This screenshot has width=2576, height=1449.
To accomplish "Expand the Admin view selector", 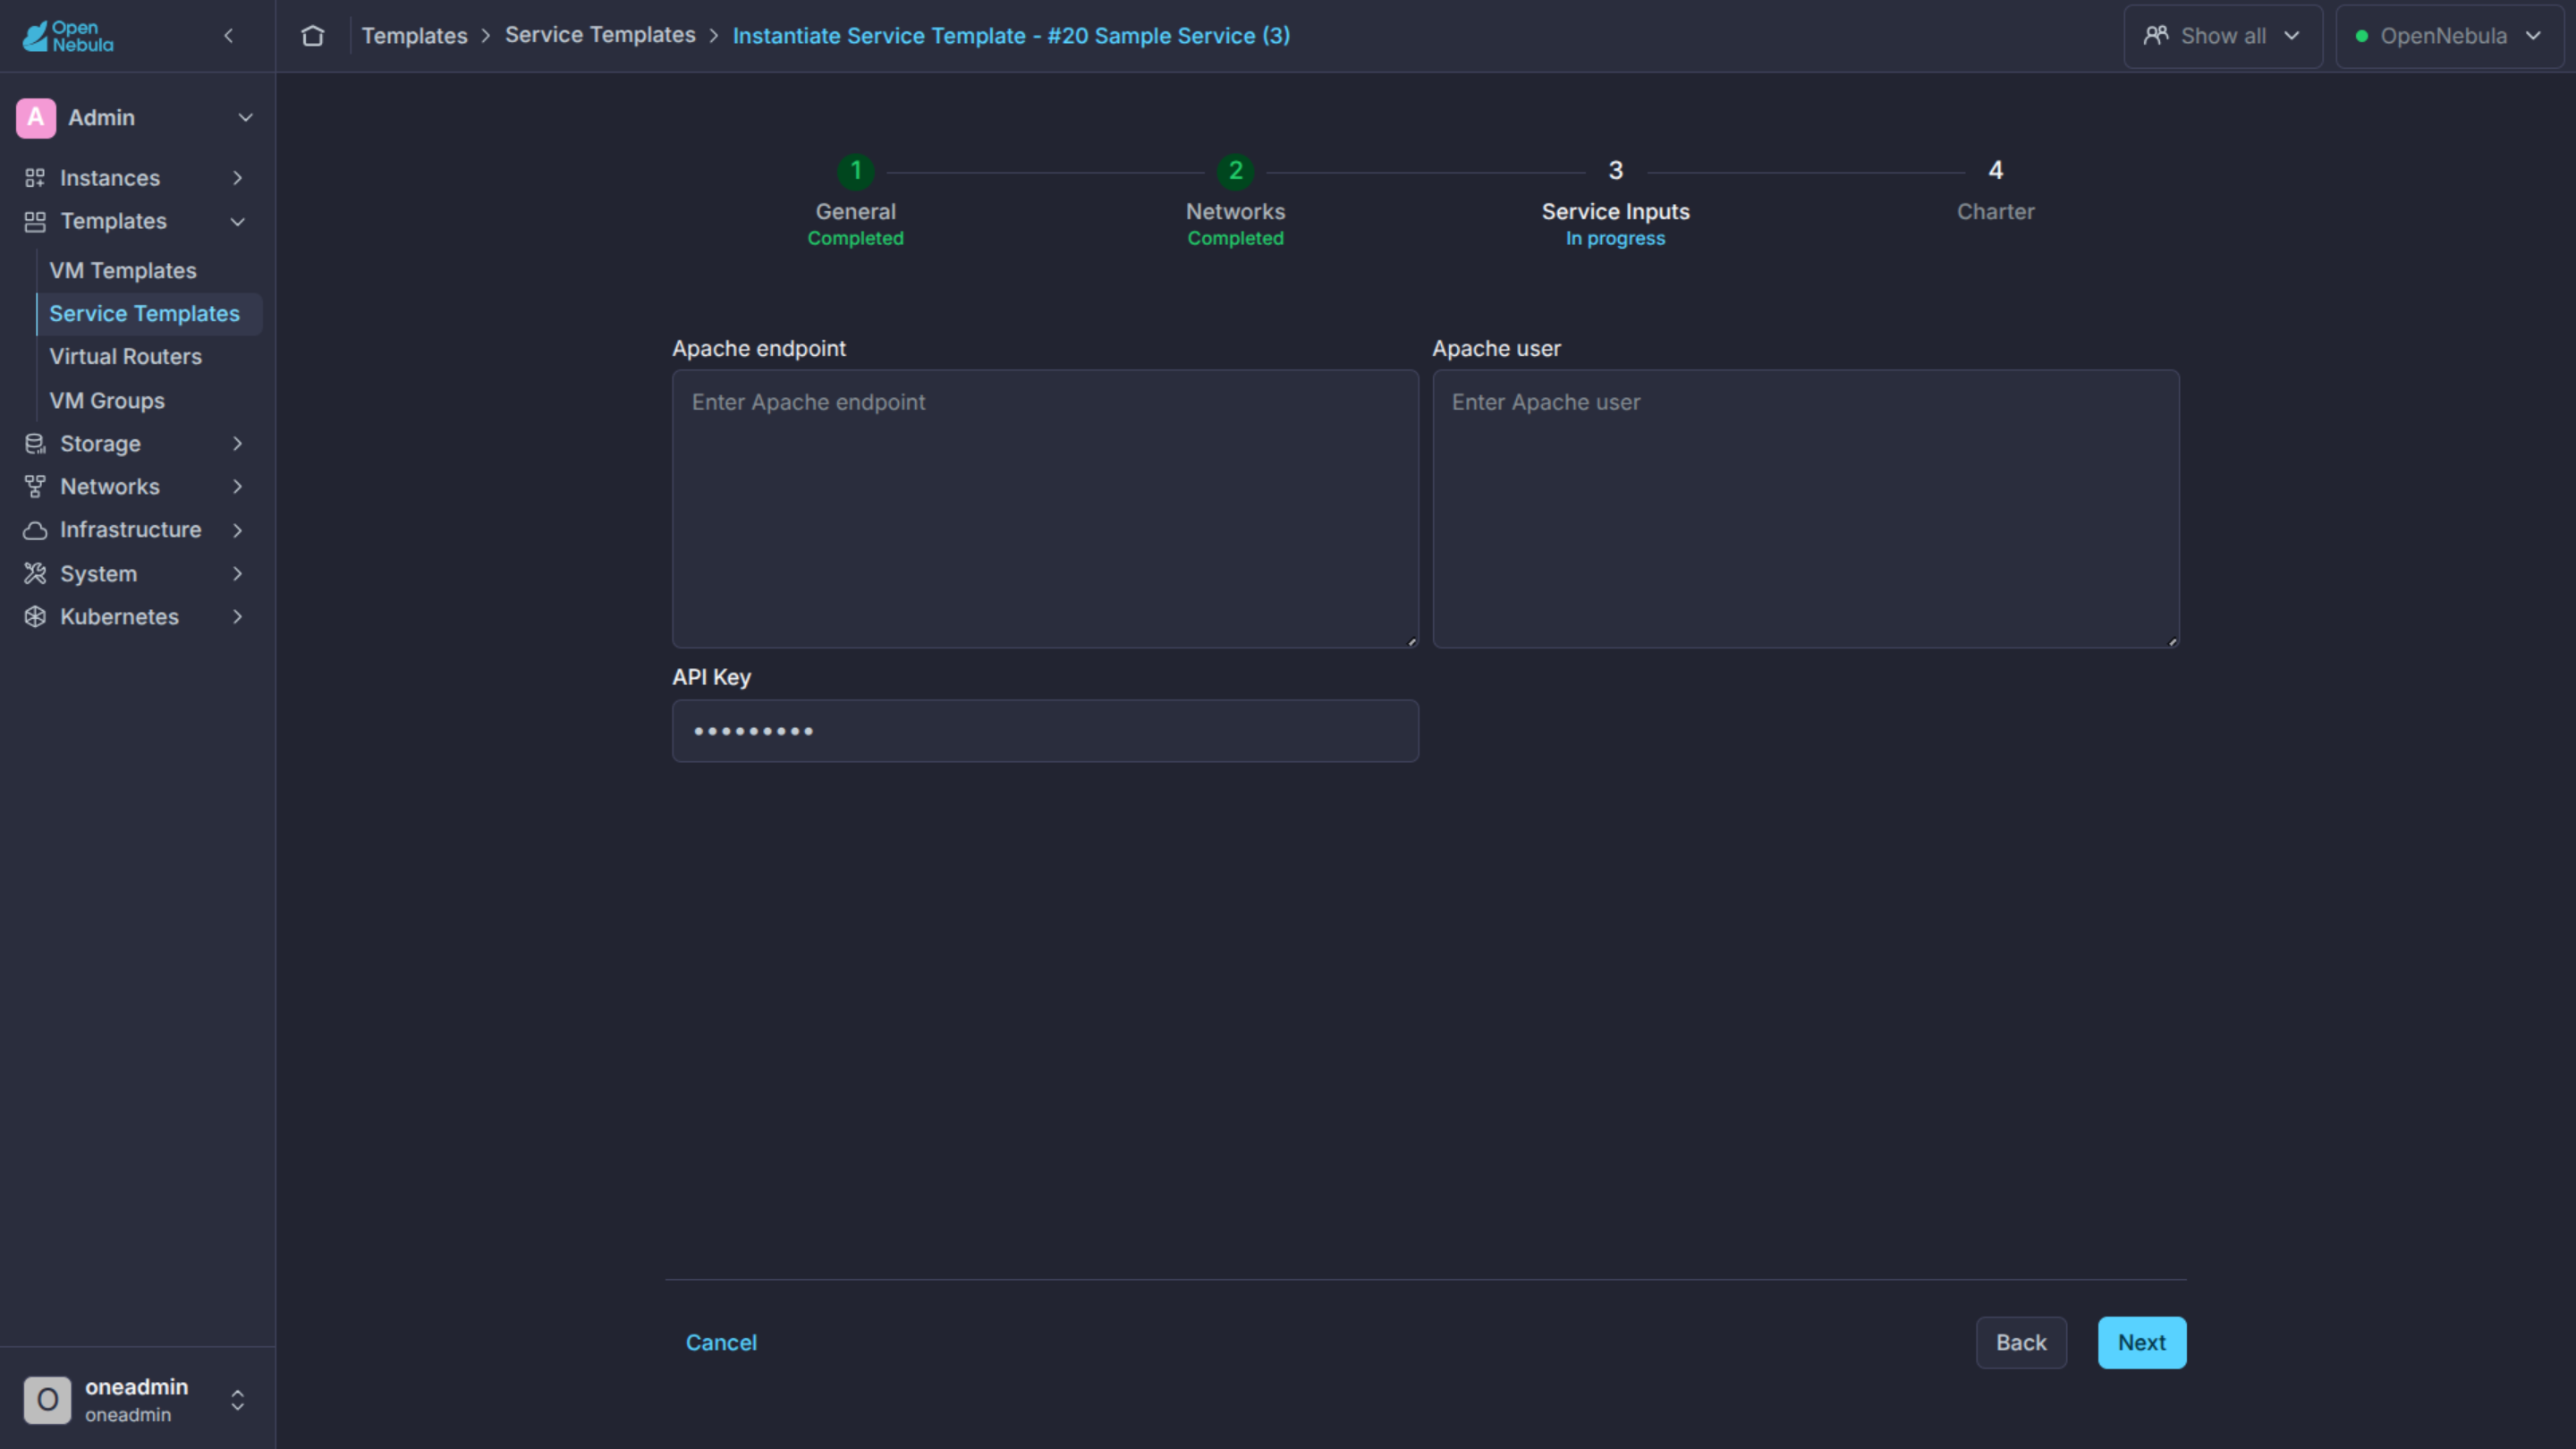I will pos(245,118).
